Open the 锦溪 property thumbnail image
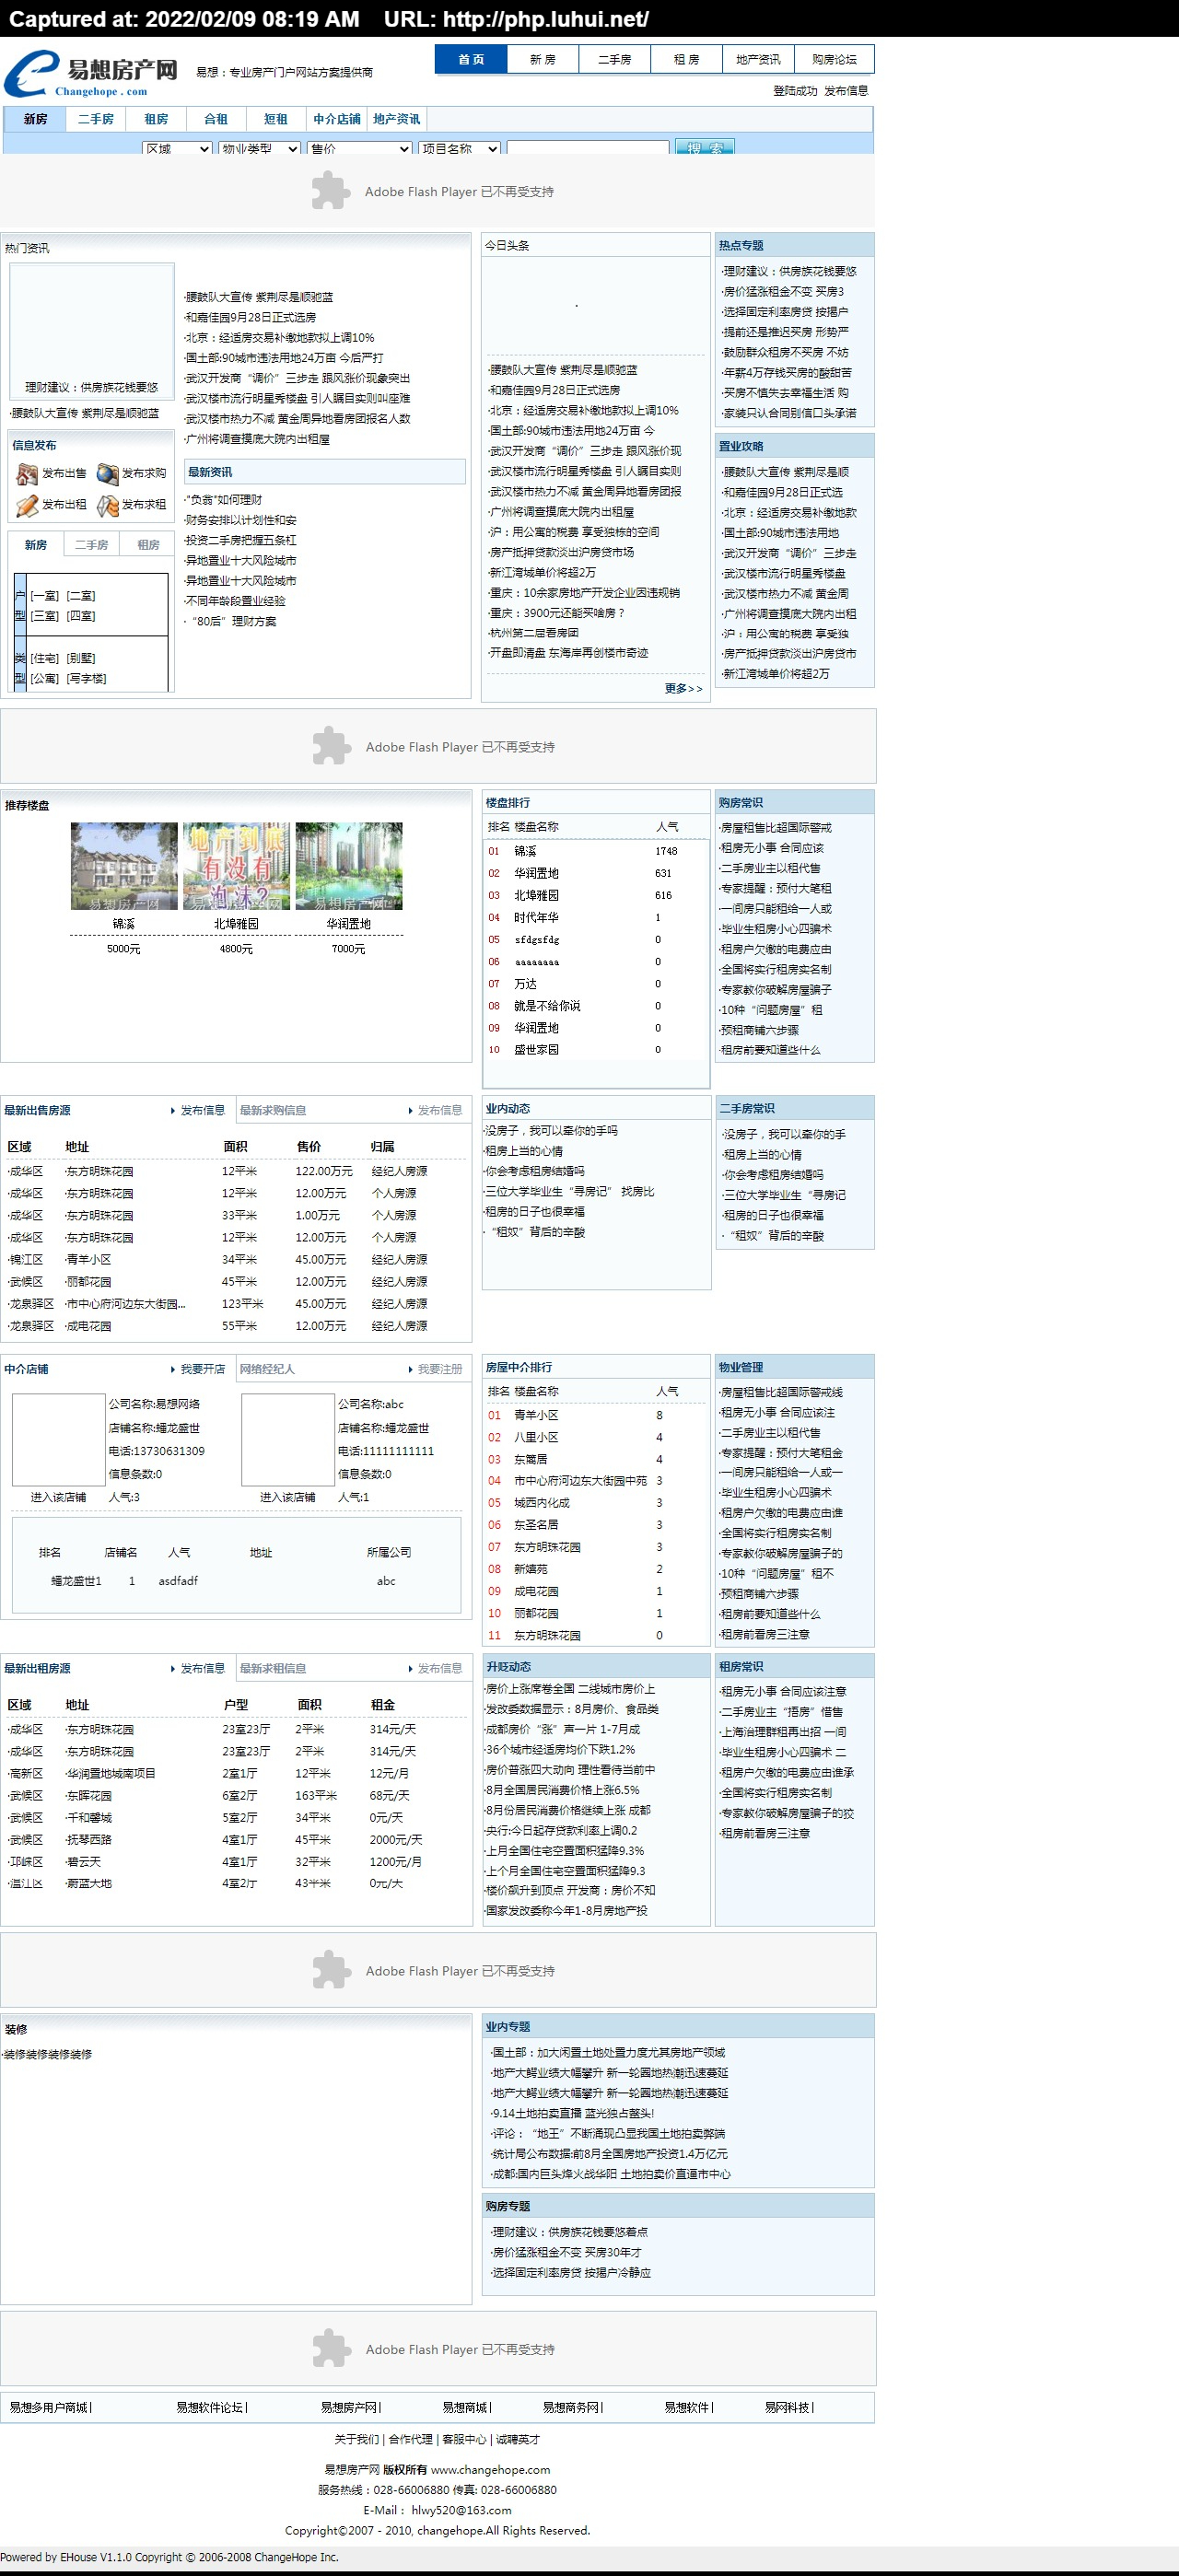Screen dimensions: 1179x2576 click(124, 866)
